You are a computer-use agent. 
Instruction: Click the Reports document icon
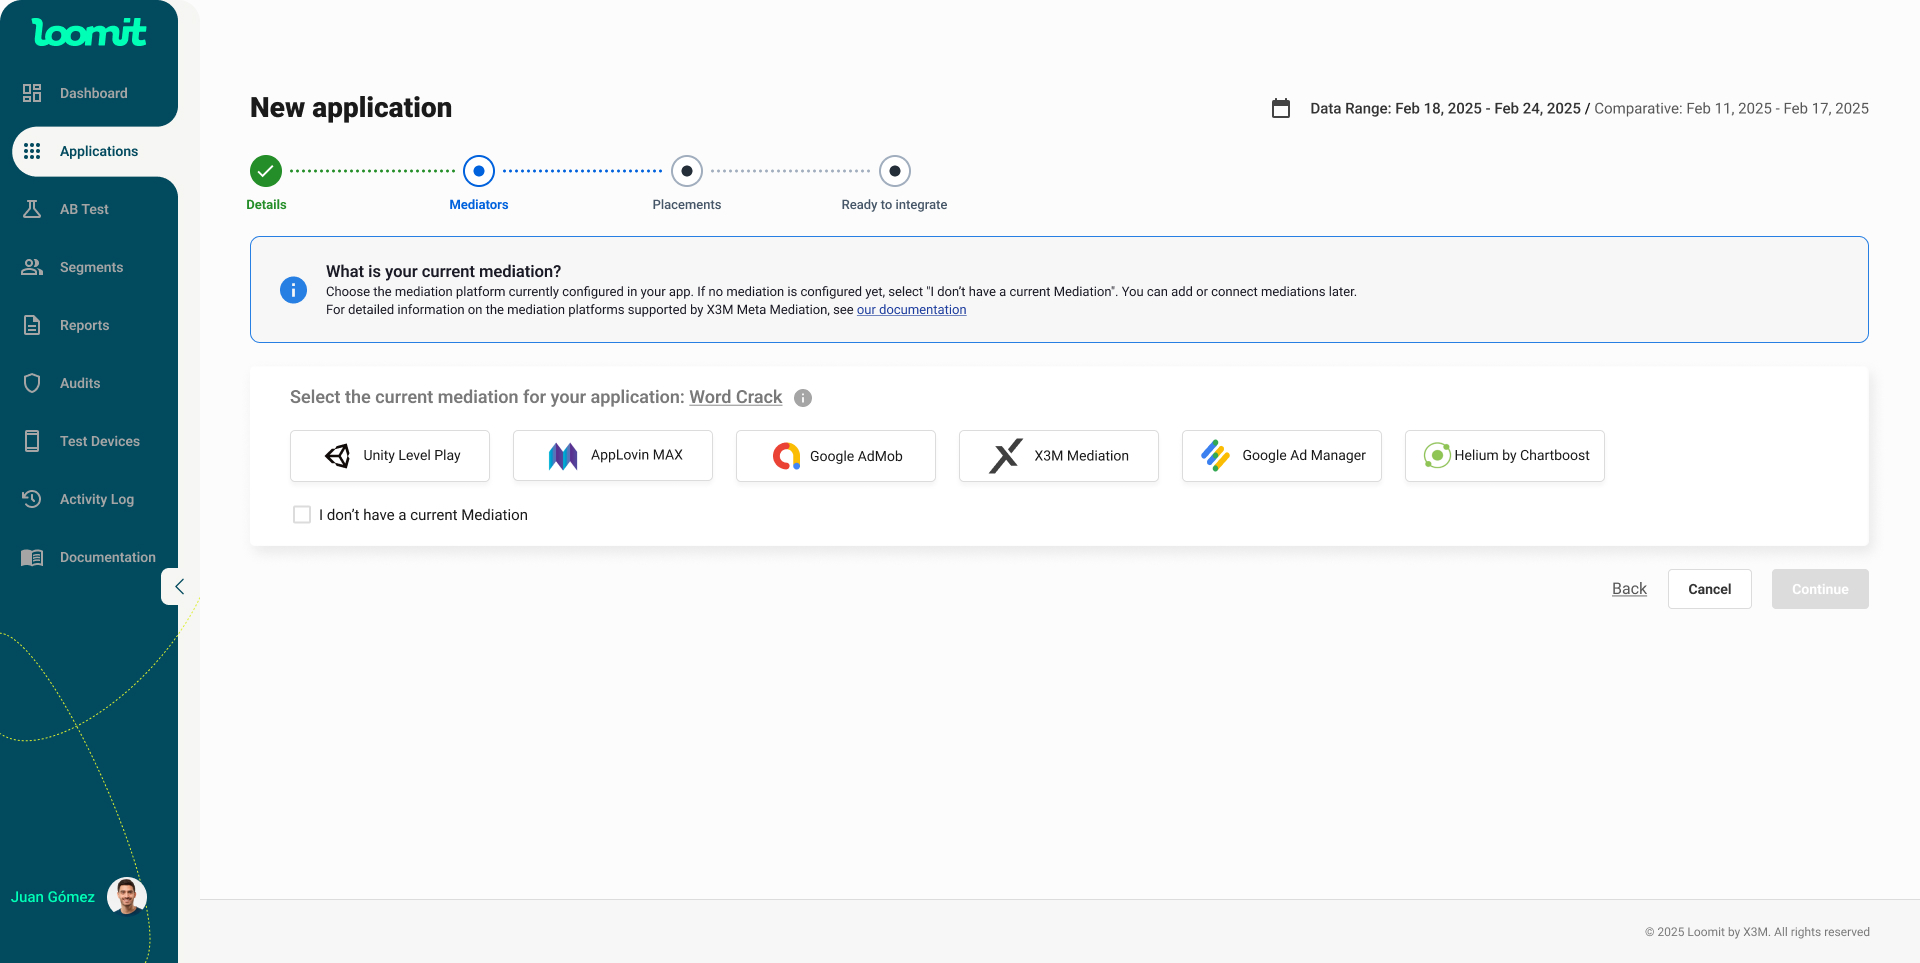coord(32,325)
